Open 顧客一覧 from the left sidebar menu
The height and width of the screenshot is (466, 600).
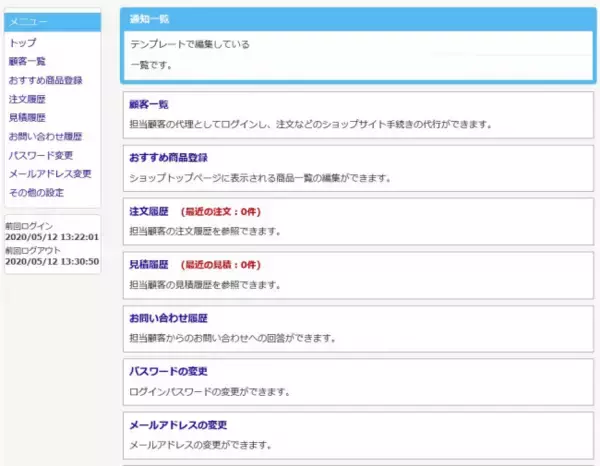click(x=28, y=62)
